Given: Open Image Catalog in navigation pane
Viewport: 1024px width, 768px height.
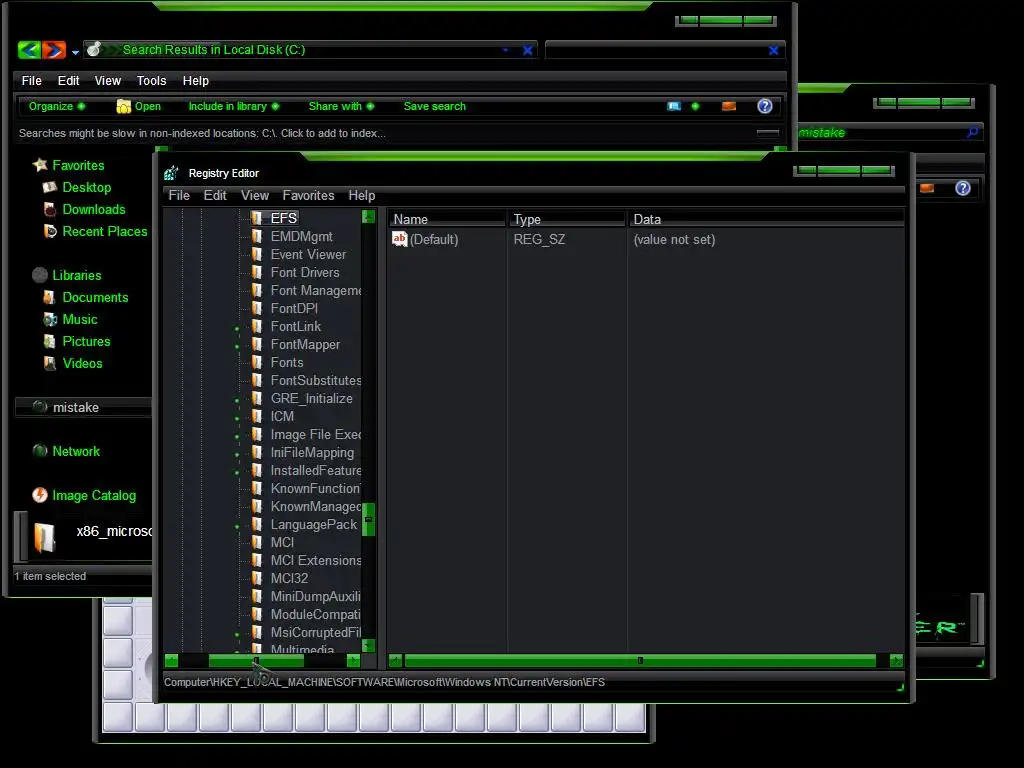Looking at the screenshot, I should click(x=93, y=496).
